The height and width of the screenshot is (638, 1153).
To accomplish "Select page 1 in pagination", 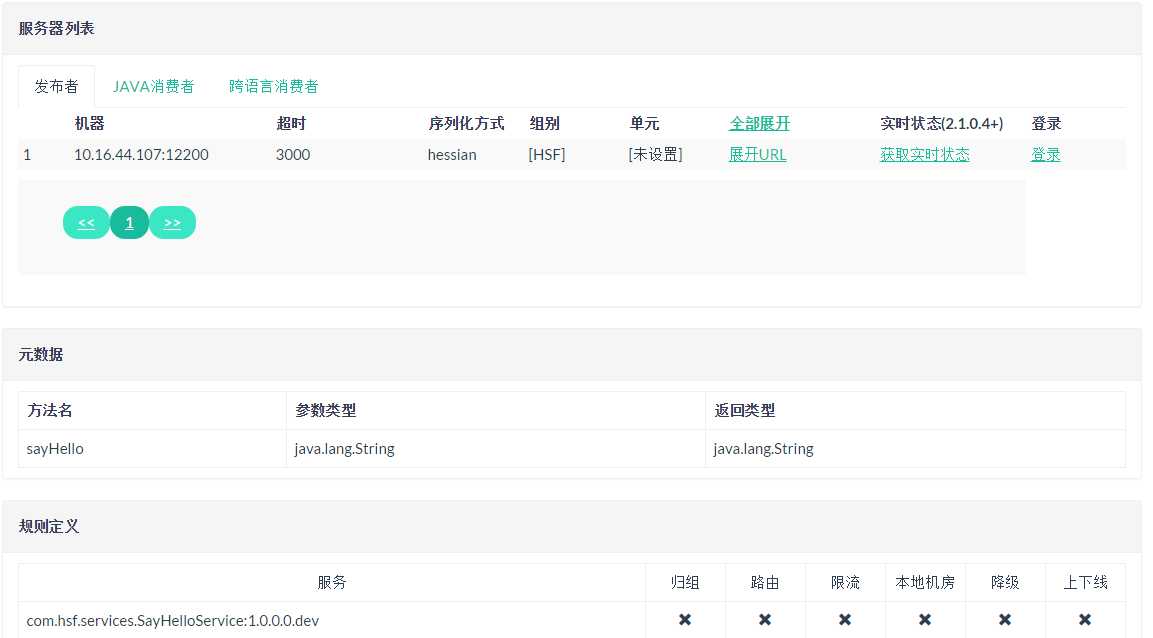I will [x=129, y=222].
